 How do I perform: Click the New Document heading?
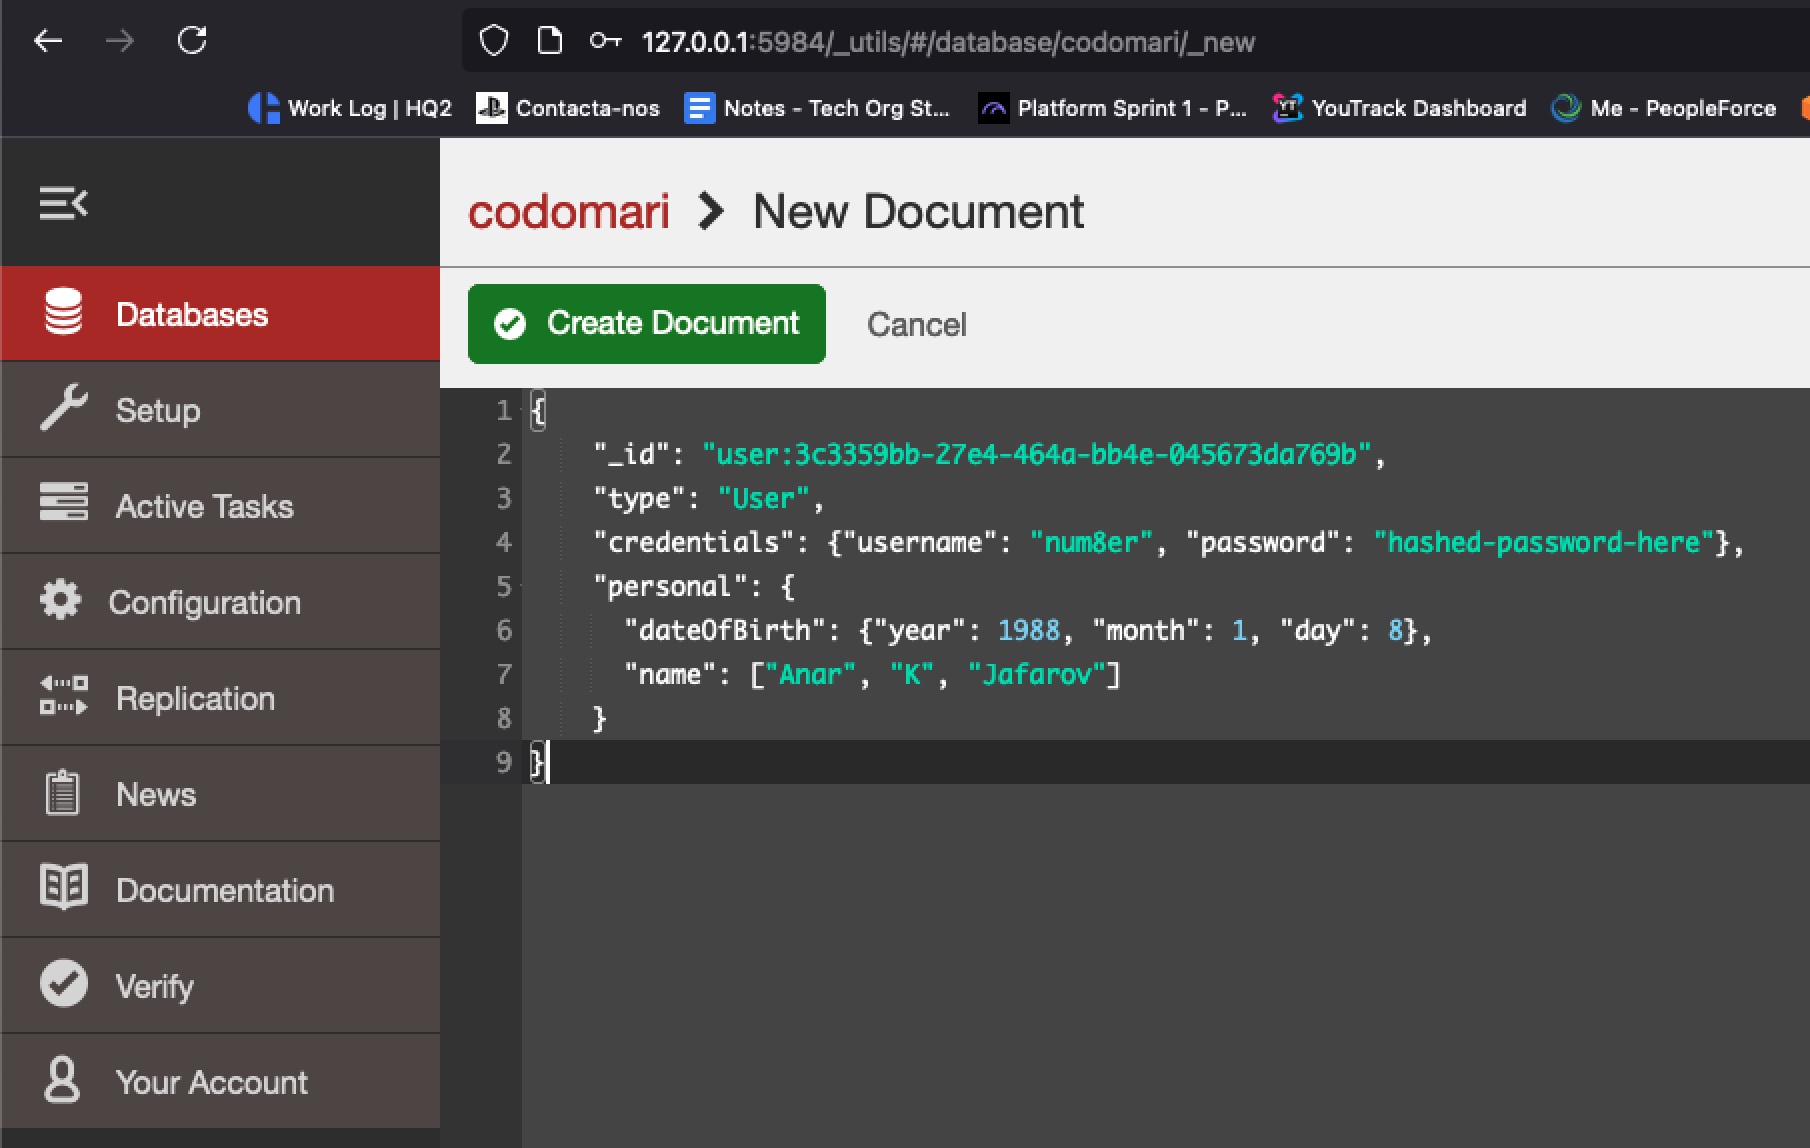tap(918, 211)
